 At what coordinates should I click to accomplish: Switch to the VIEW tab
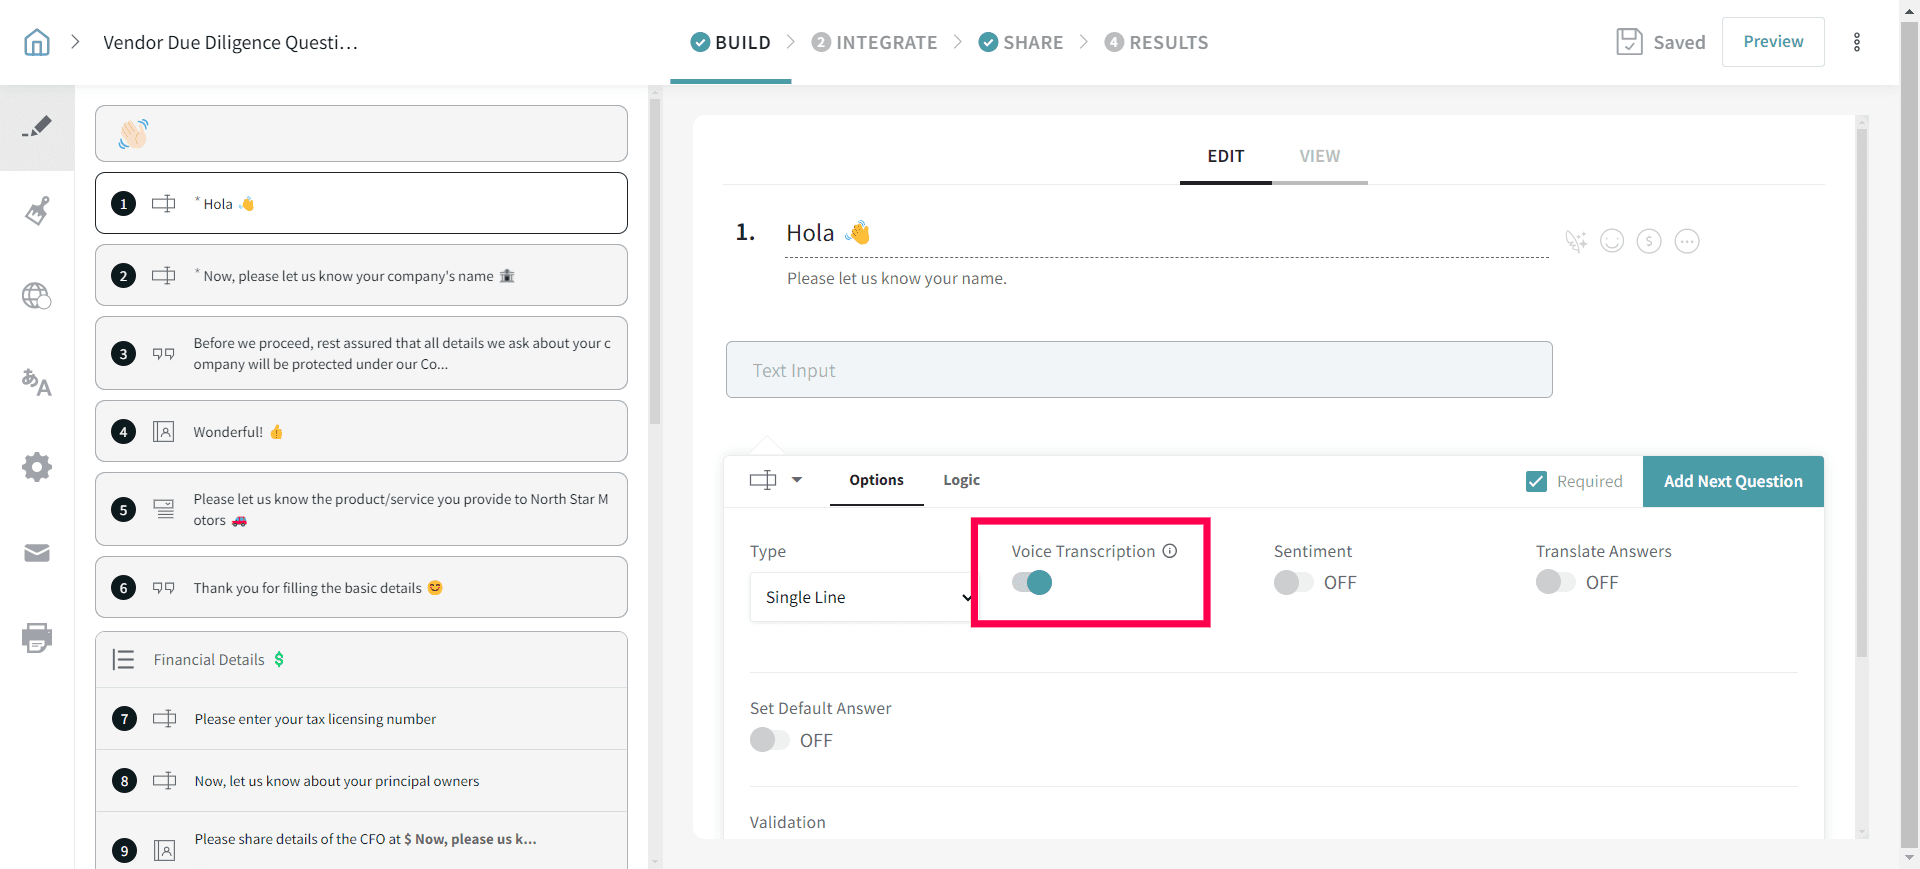[1319, 156]
